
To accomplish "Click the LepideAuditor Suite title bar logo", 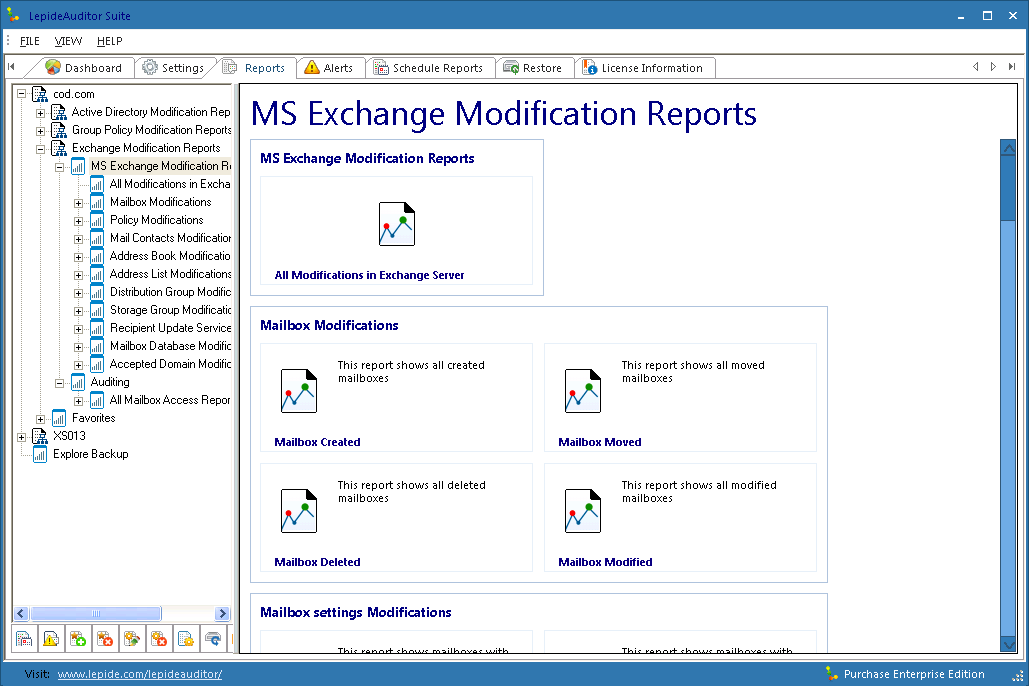I will (13, 14).
